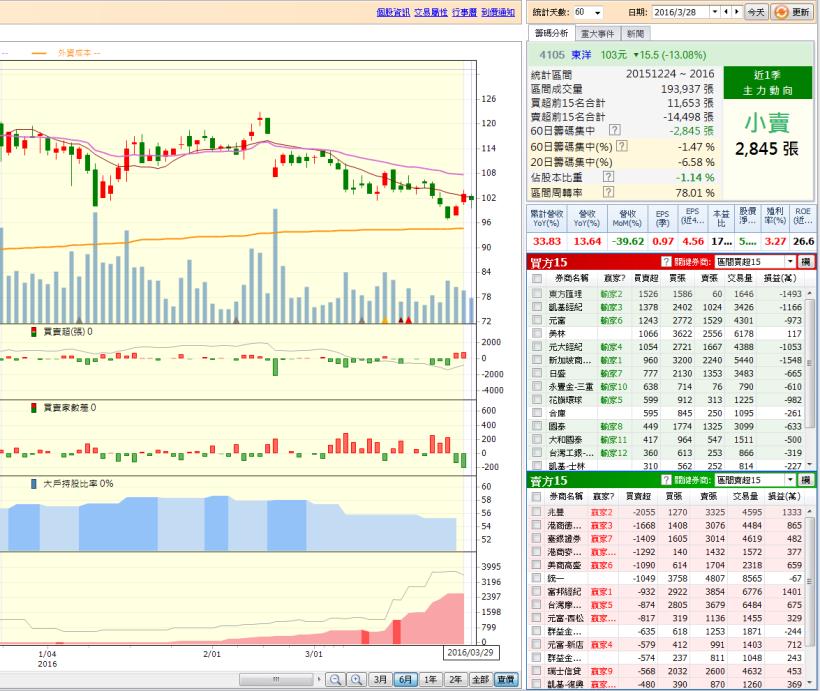Zoom in the chart with magnifier plus
Image resolution: width=820 pixels, height=691 pixels.
[356, 680]
